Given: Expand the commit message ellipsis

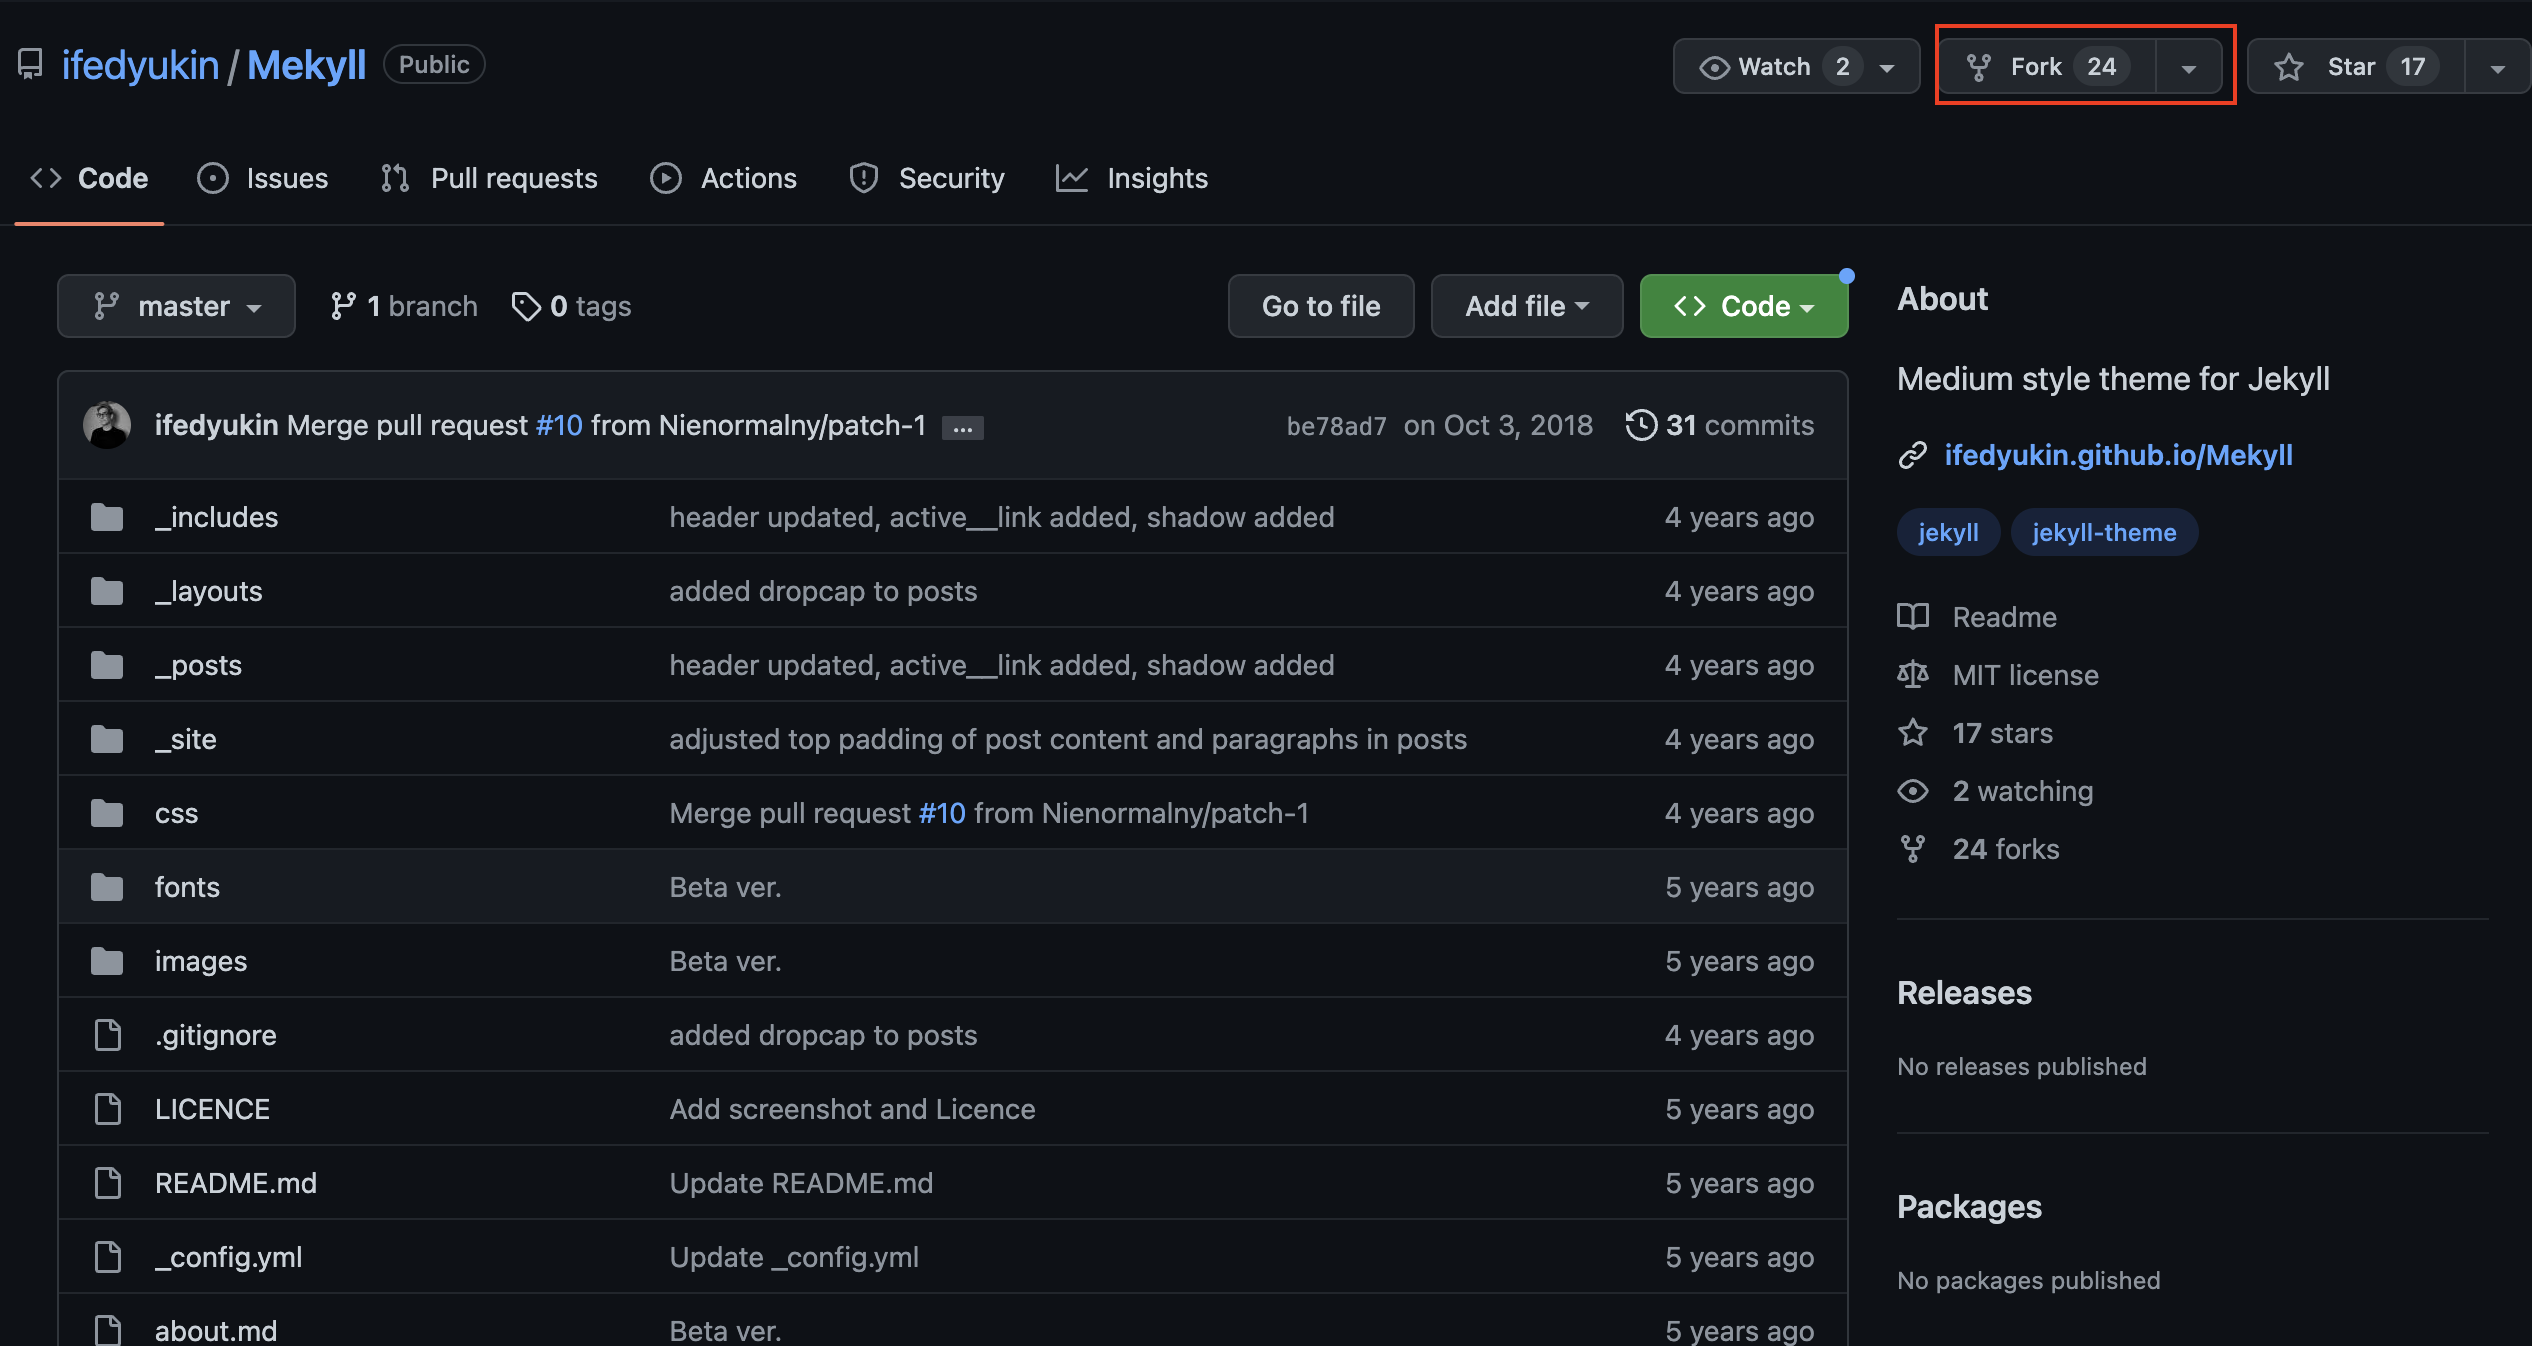Looking at the screenshot, I should pos(962,428).
